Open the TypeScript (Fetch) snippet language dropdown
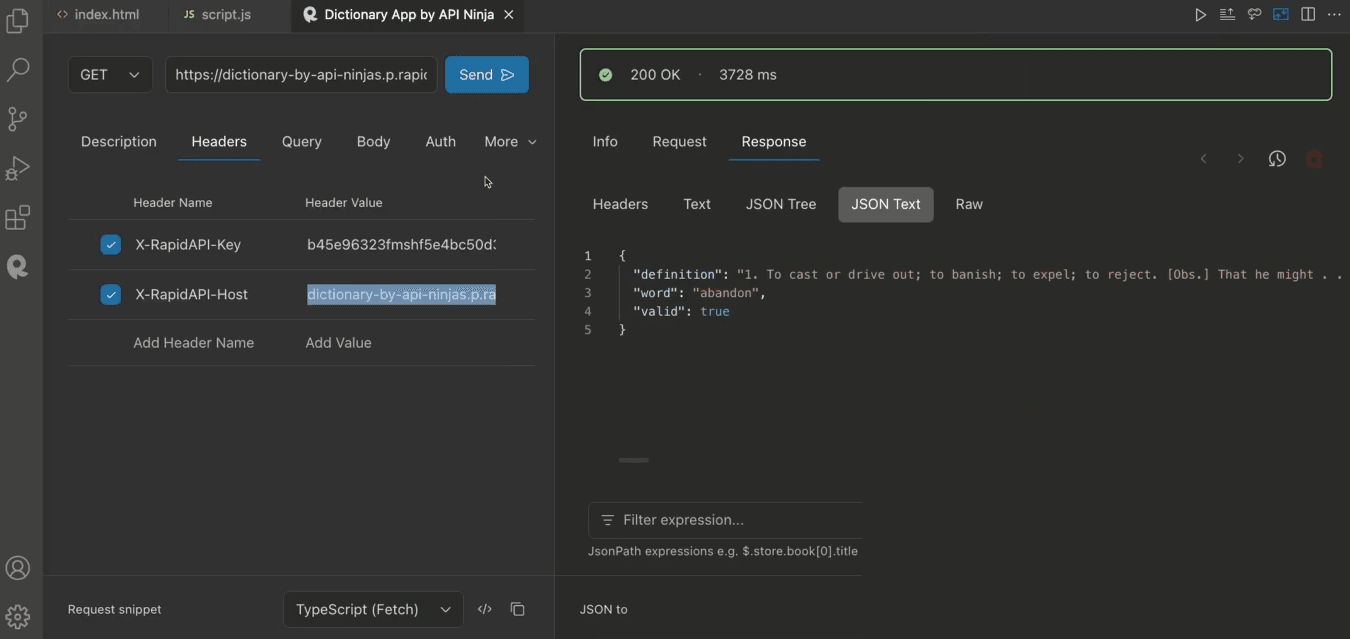This screenshot has width=1350, height=639. tap(373, 609)
